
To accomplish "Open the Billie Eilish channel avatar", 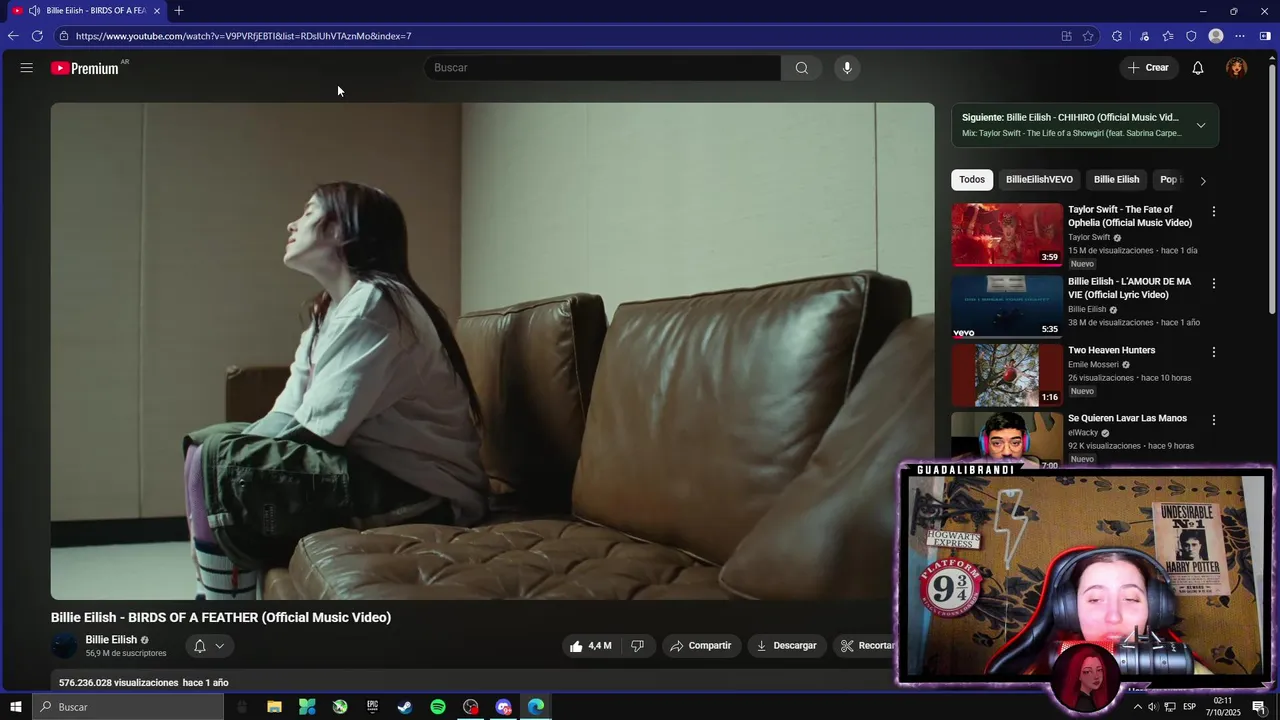I will tap(64, 646).
